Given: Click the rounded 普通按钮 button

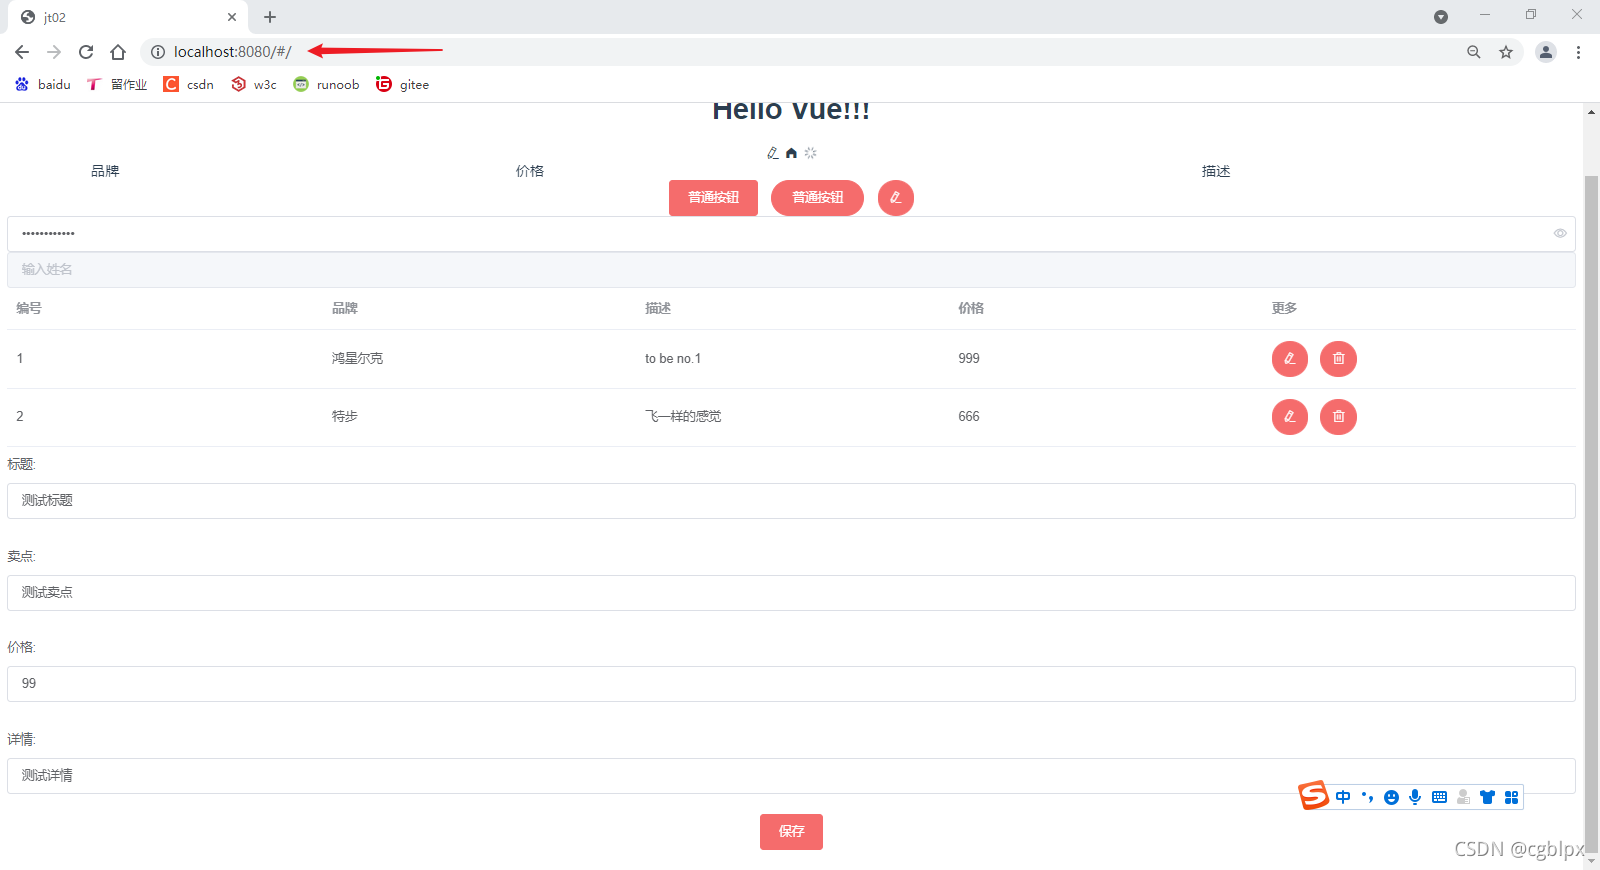Looking at the screenshot, I should pos(817,198).
